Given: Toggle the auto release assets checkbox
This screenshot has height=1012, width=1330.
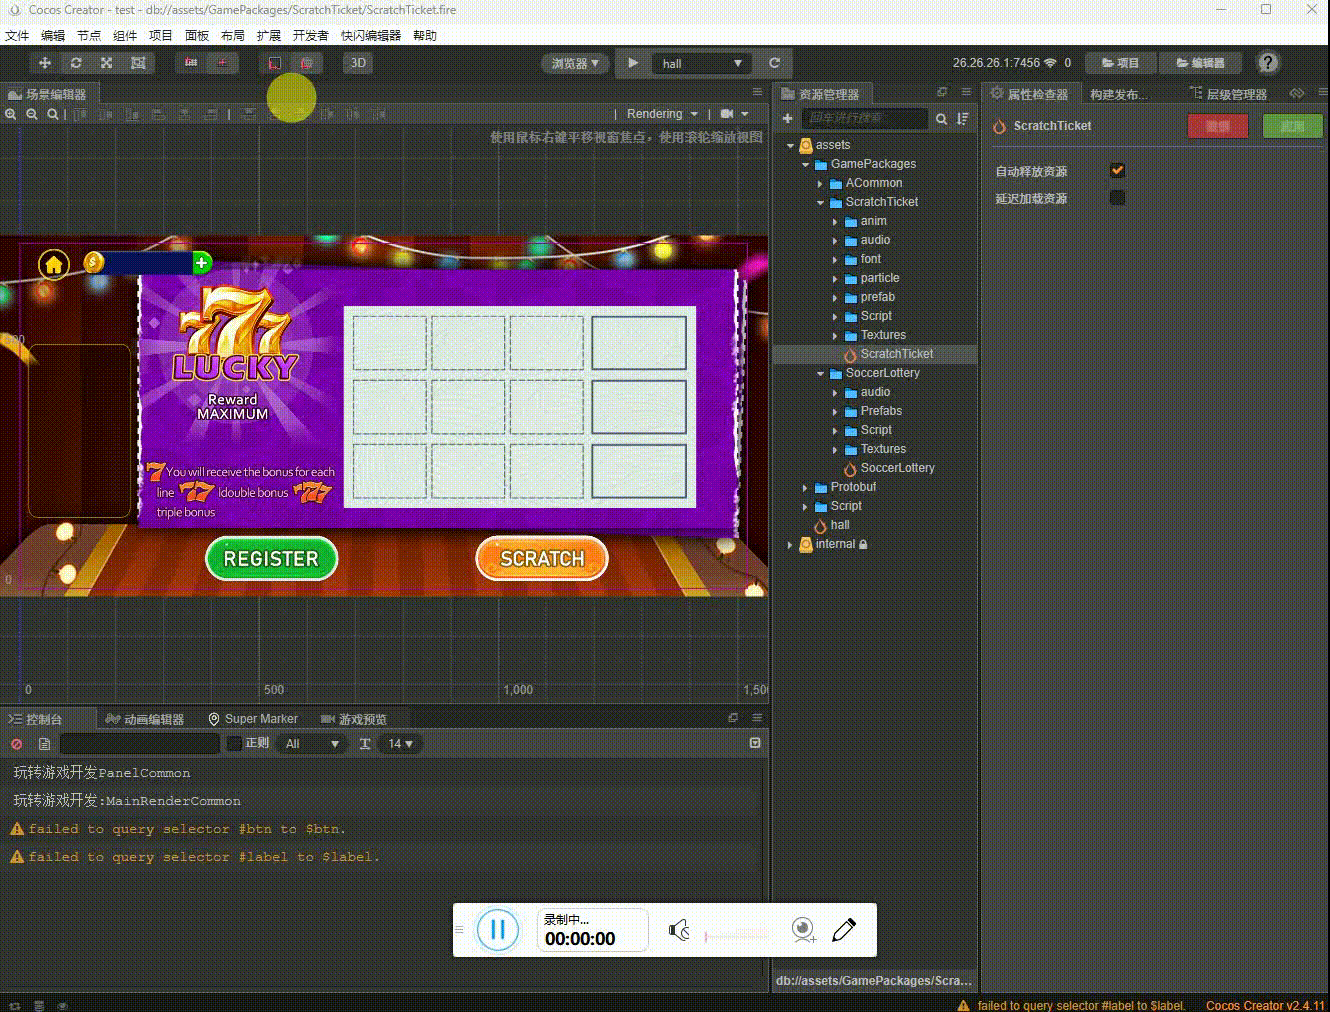Looking at the screenshot, I should (x=1118, y=171).
